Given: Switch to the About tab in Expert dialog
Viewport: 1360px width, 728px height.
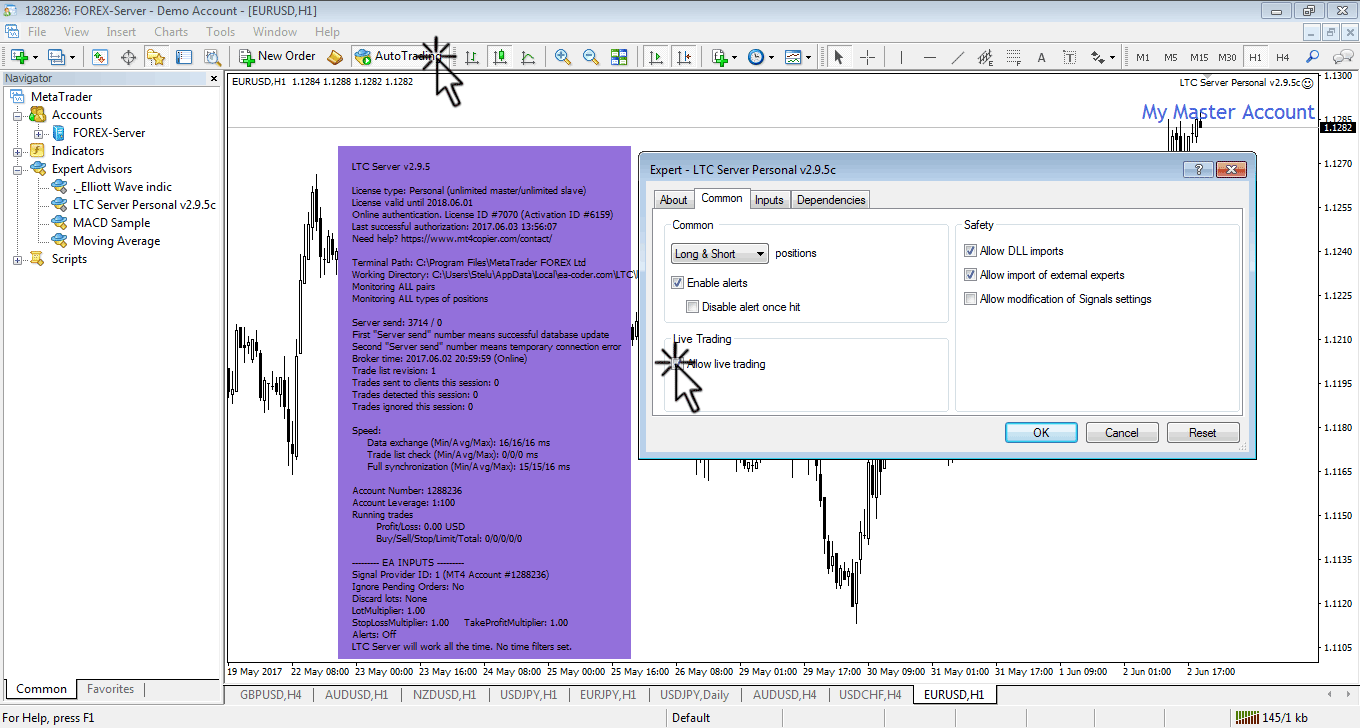Looking at the screenshot, I should click(674, 200).
